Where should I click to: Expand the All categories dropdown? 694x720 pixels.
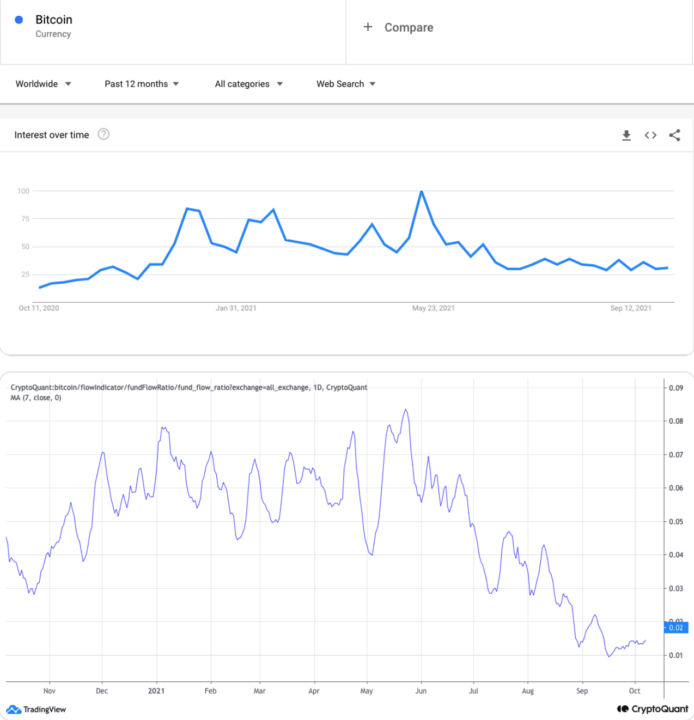(249, 84)
